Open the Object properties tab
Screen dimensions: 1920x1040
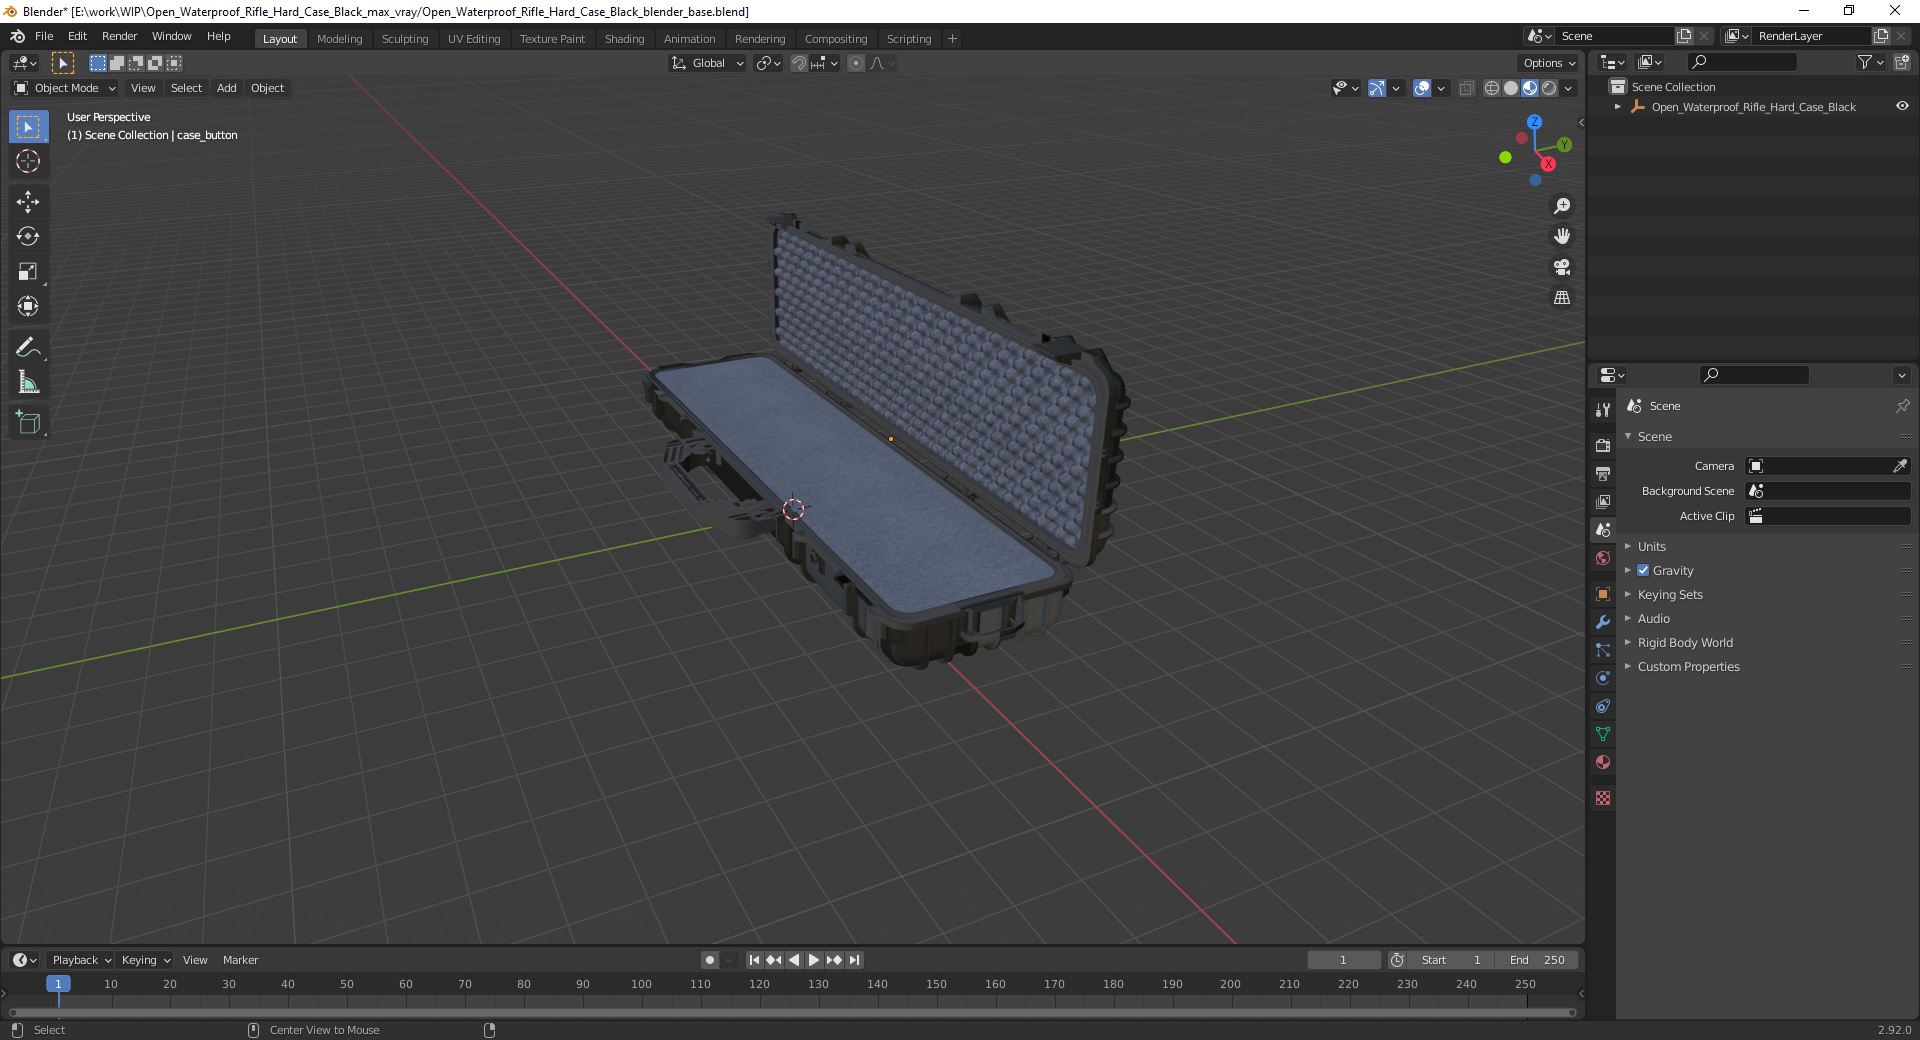point(1603,594)
